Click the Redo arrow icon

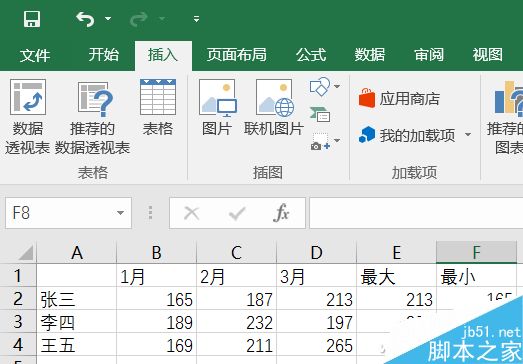coord(139,19)
